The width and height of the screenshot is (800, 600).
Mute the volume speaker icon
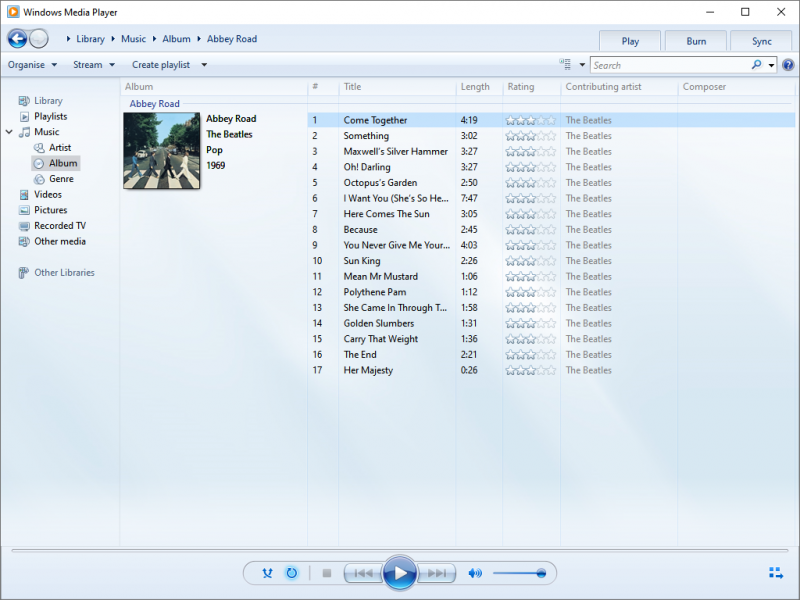pyautogui.click(x=475, y=573)
